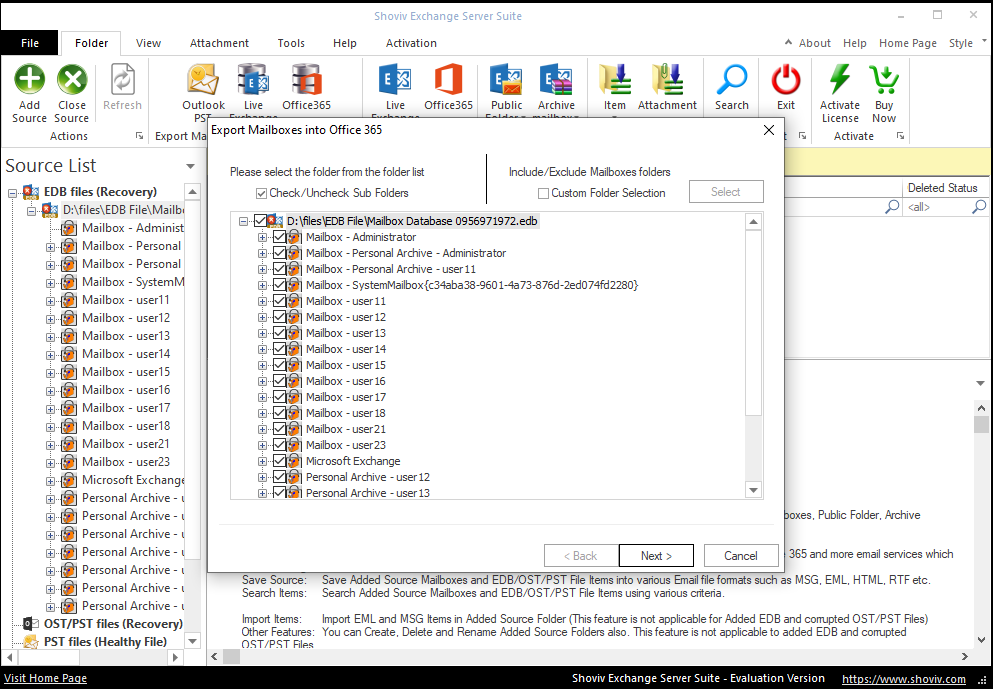Open the File menu
Image resolution: width=993 pixels, height=689 pixels.
(30, 43)
